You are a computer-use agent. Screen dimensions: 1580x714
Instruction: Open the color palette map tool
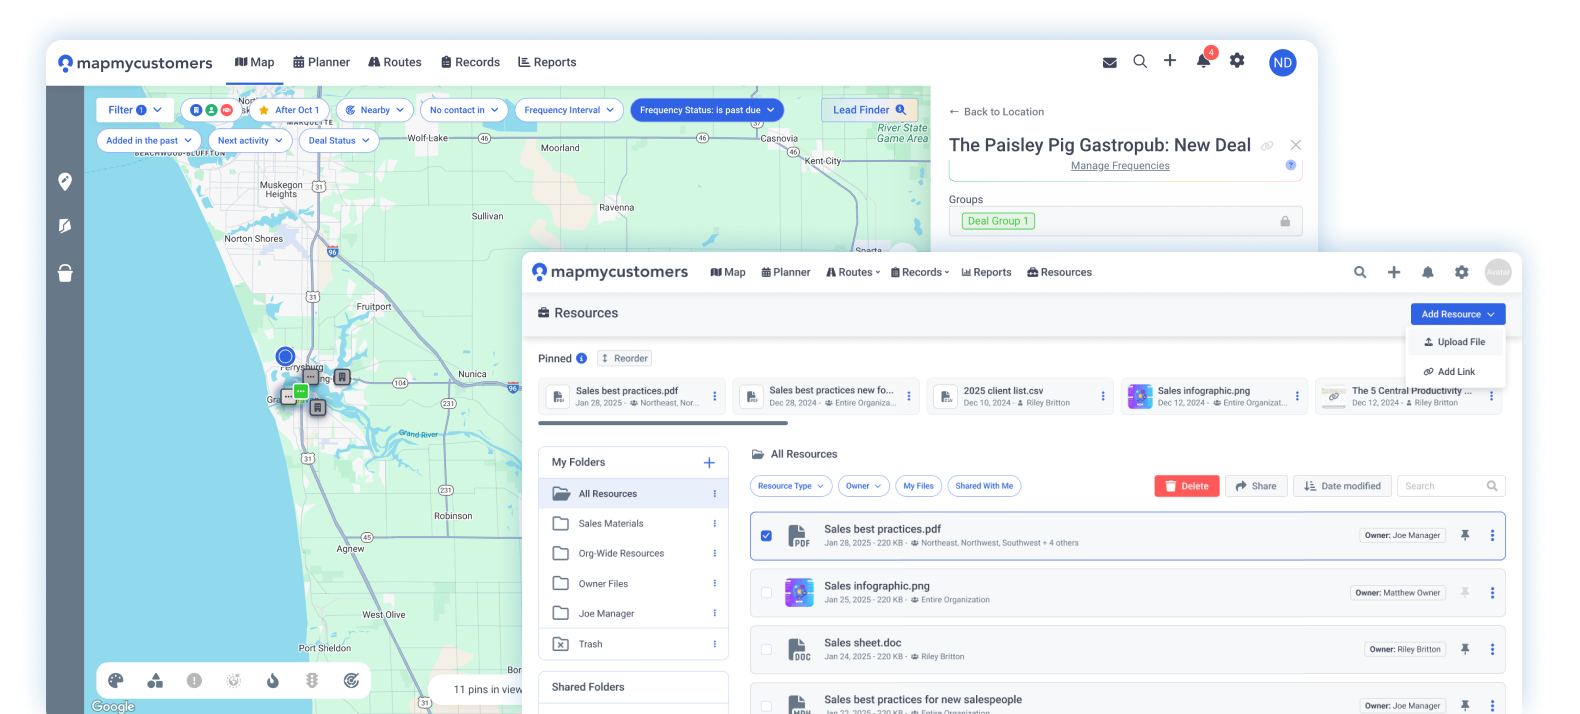click(x=116, y=681)
